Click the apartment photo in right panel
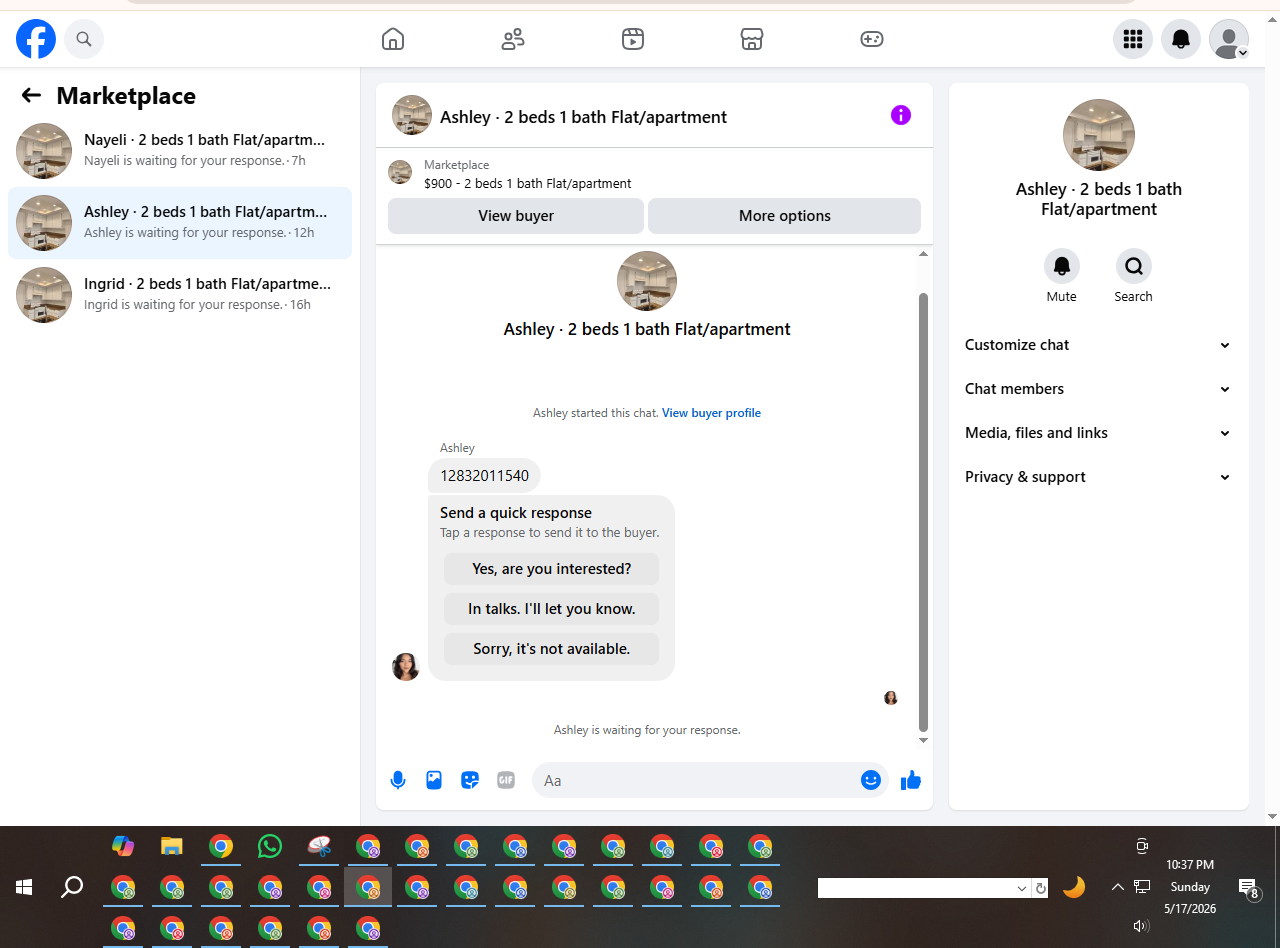Viewport: 1280px width, 948px height. pyautogui.click(x=1099, y=135)
